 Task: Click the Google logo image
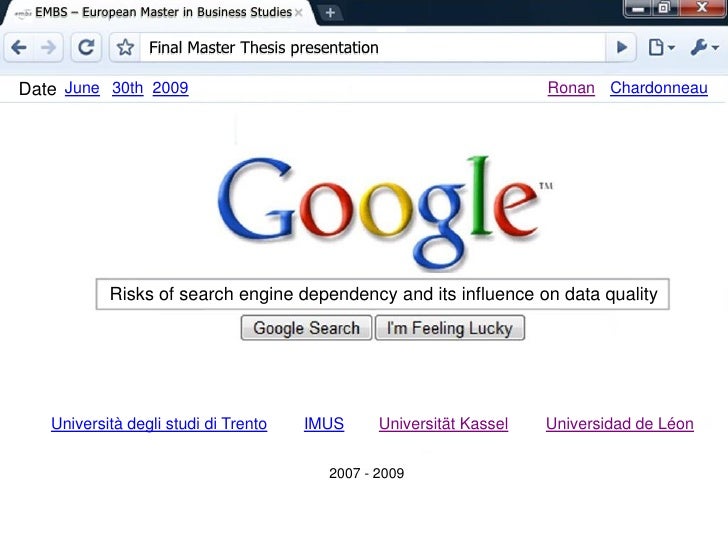pos(385,213)
